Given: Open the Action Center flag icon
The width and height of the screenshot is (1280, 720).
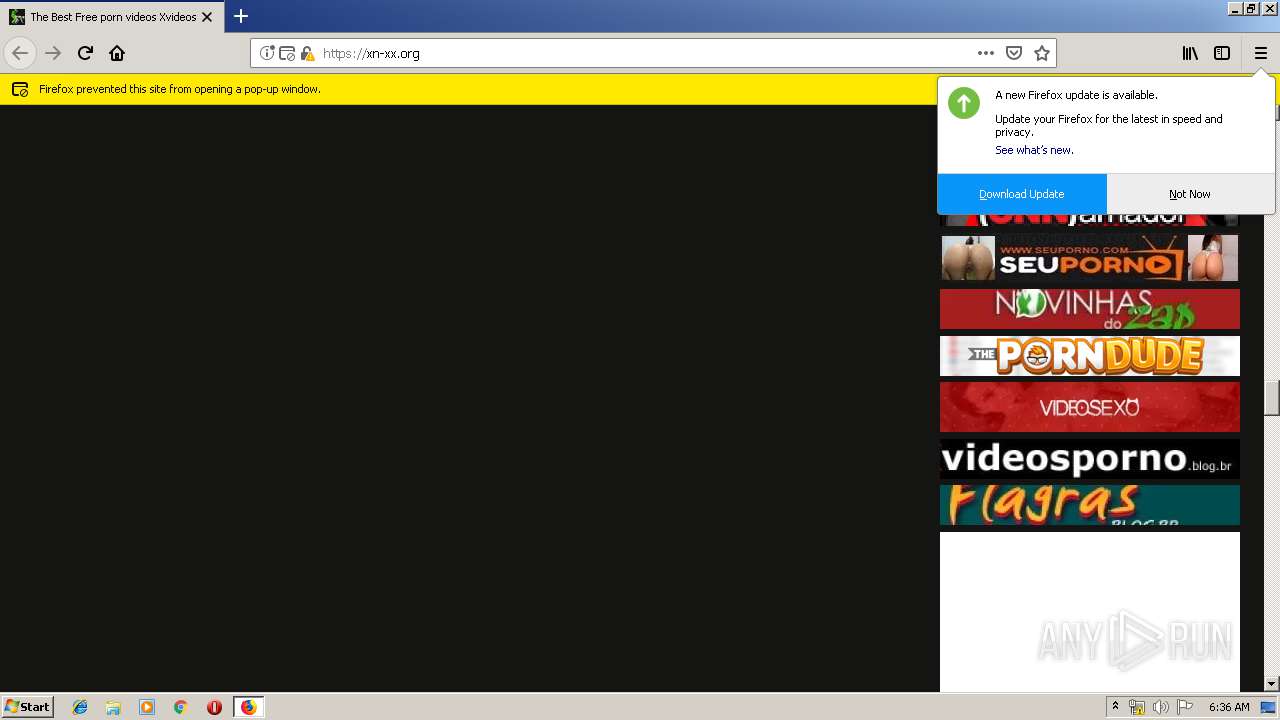Looking at the screenshot, I should (x=1185, y=707).
